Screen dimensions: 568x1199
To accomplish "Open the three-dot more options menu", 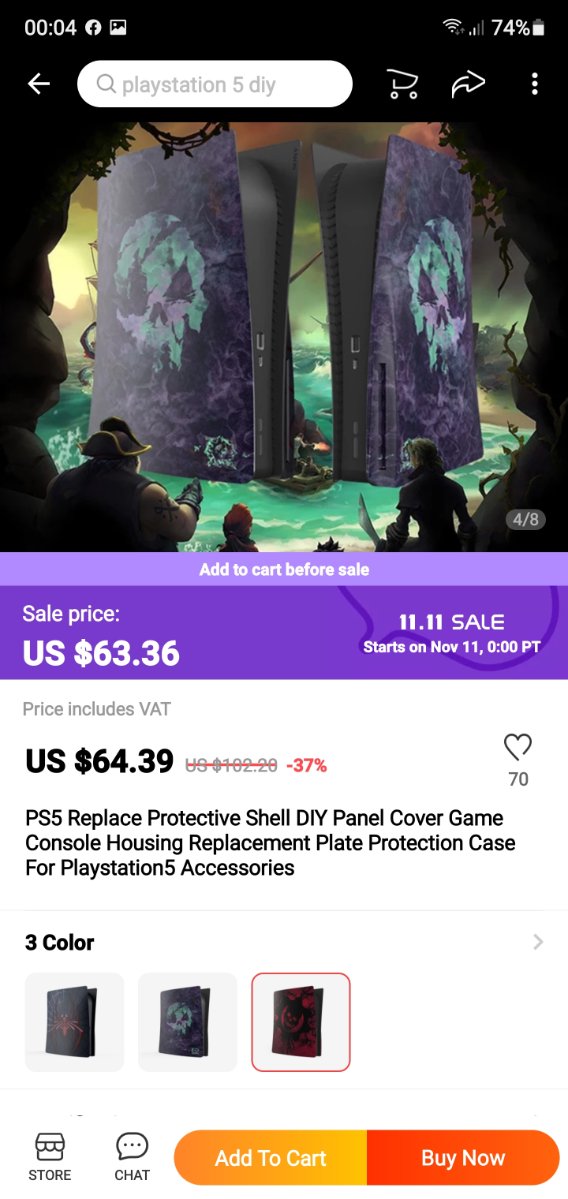I will point(534,84).
